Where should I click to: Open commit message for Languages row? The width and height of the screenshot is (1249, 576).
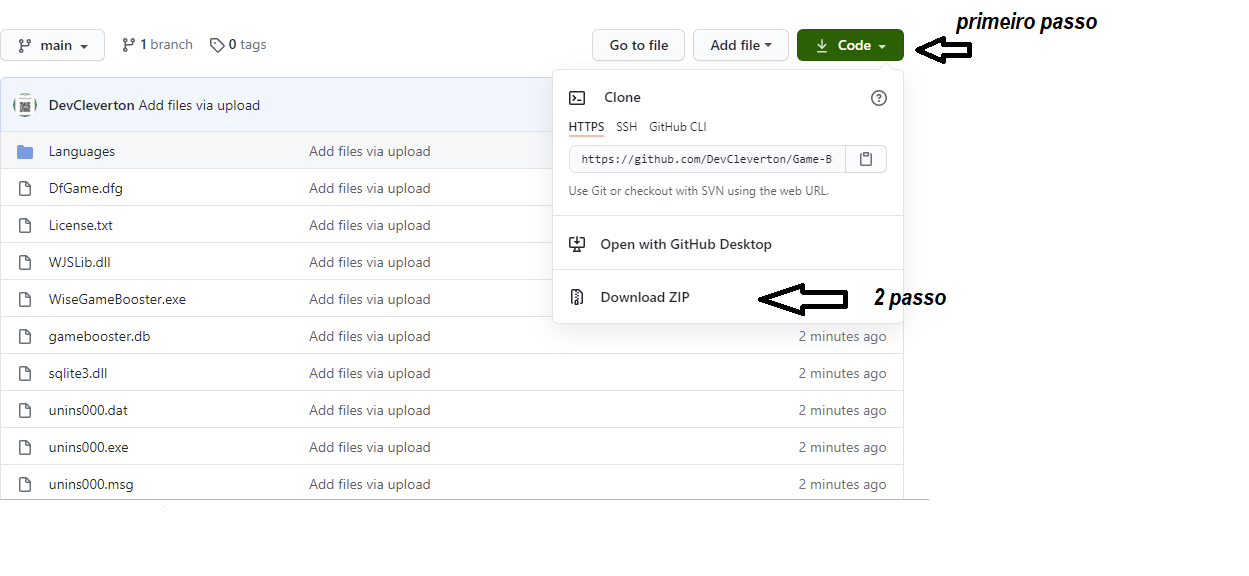[x=370, y=151]
